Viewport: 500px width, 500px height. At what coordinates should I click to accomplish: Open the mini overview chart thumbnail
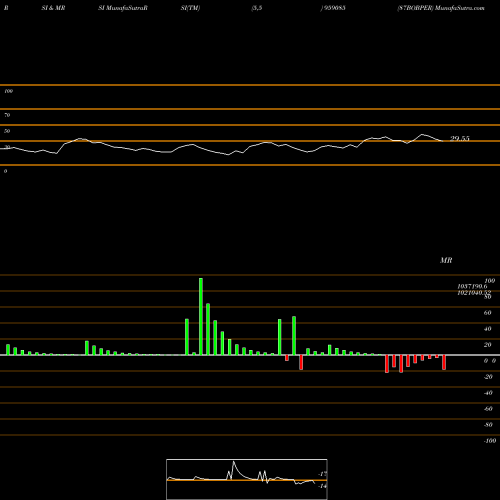click(x=247, y=479)
